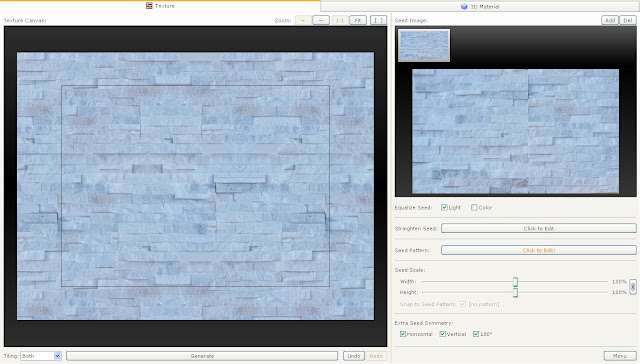640x364 pixels.
Task: Click the Fit zoom button
Action: tap(358, 20)
